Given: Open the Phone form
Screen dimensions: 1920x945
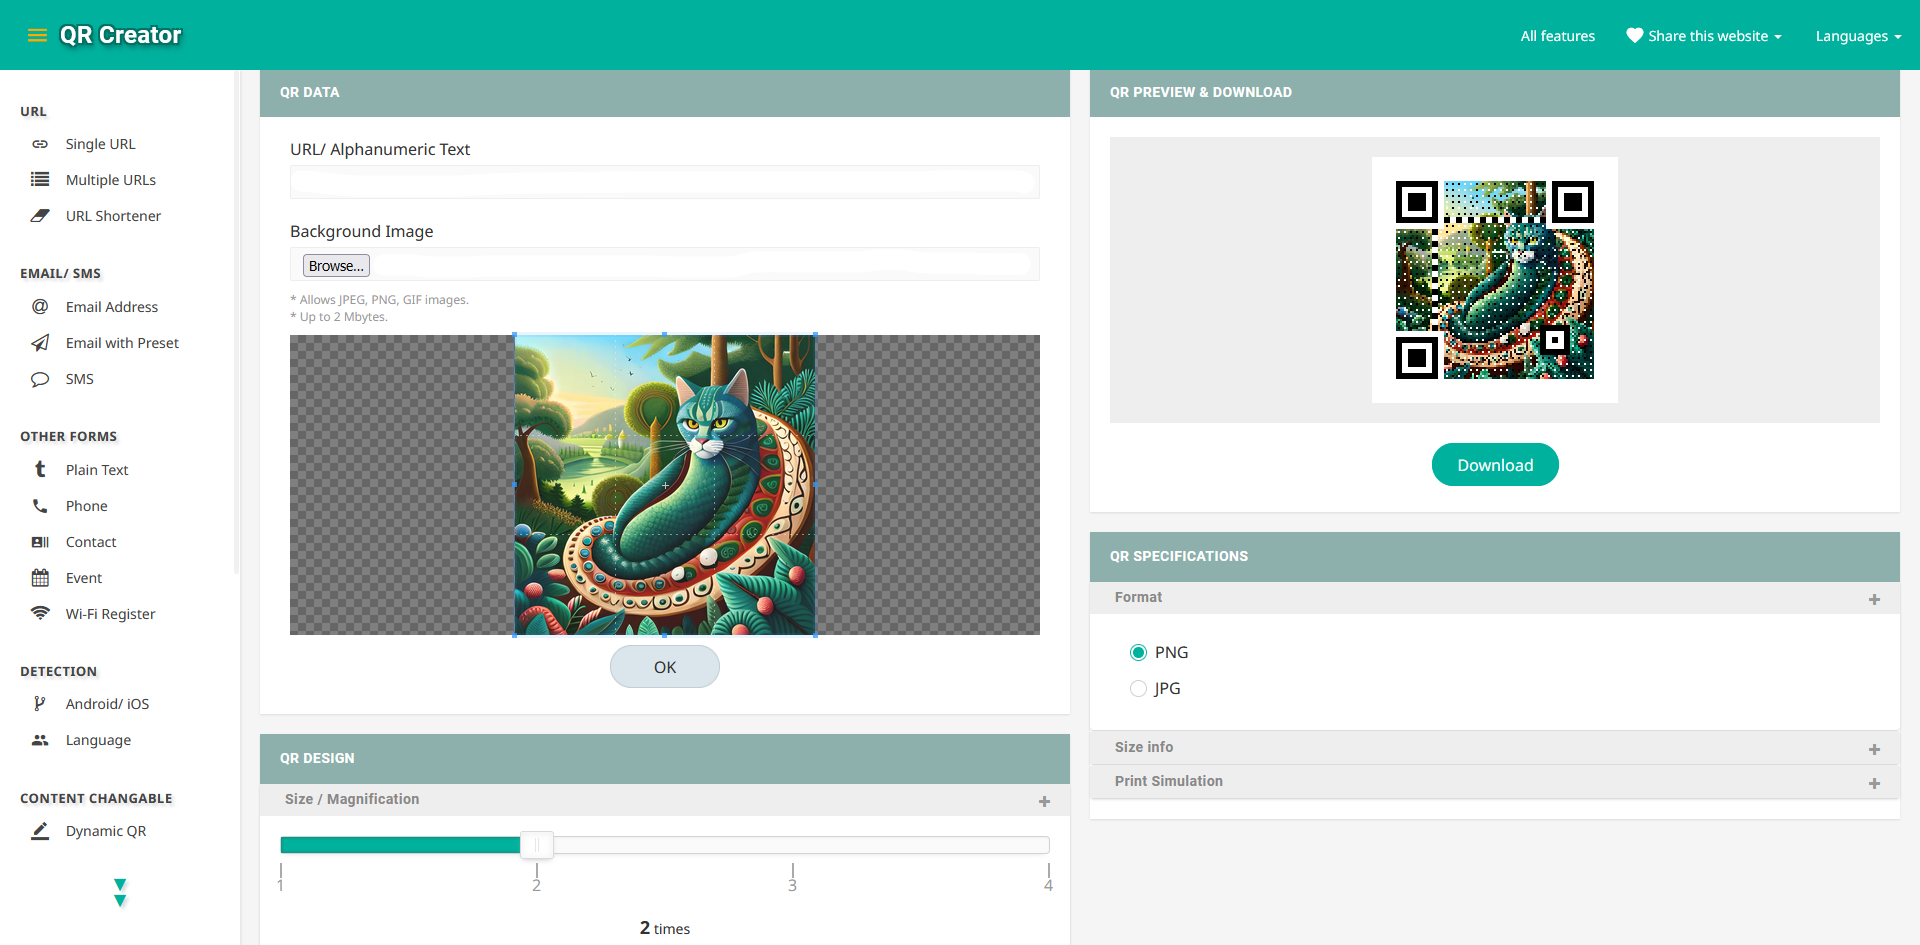Looking at the screenshot, I should coord(87,506).
